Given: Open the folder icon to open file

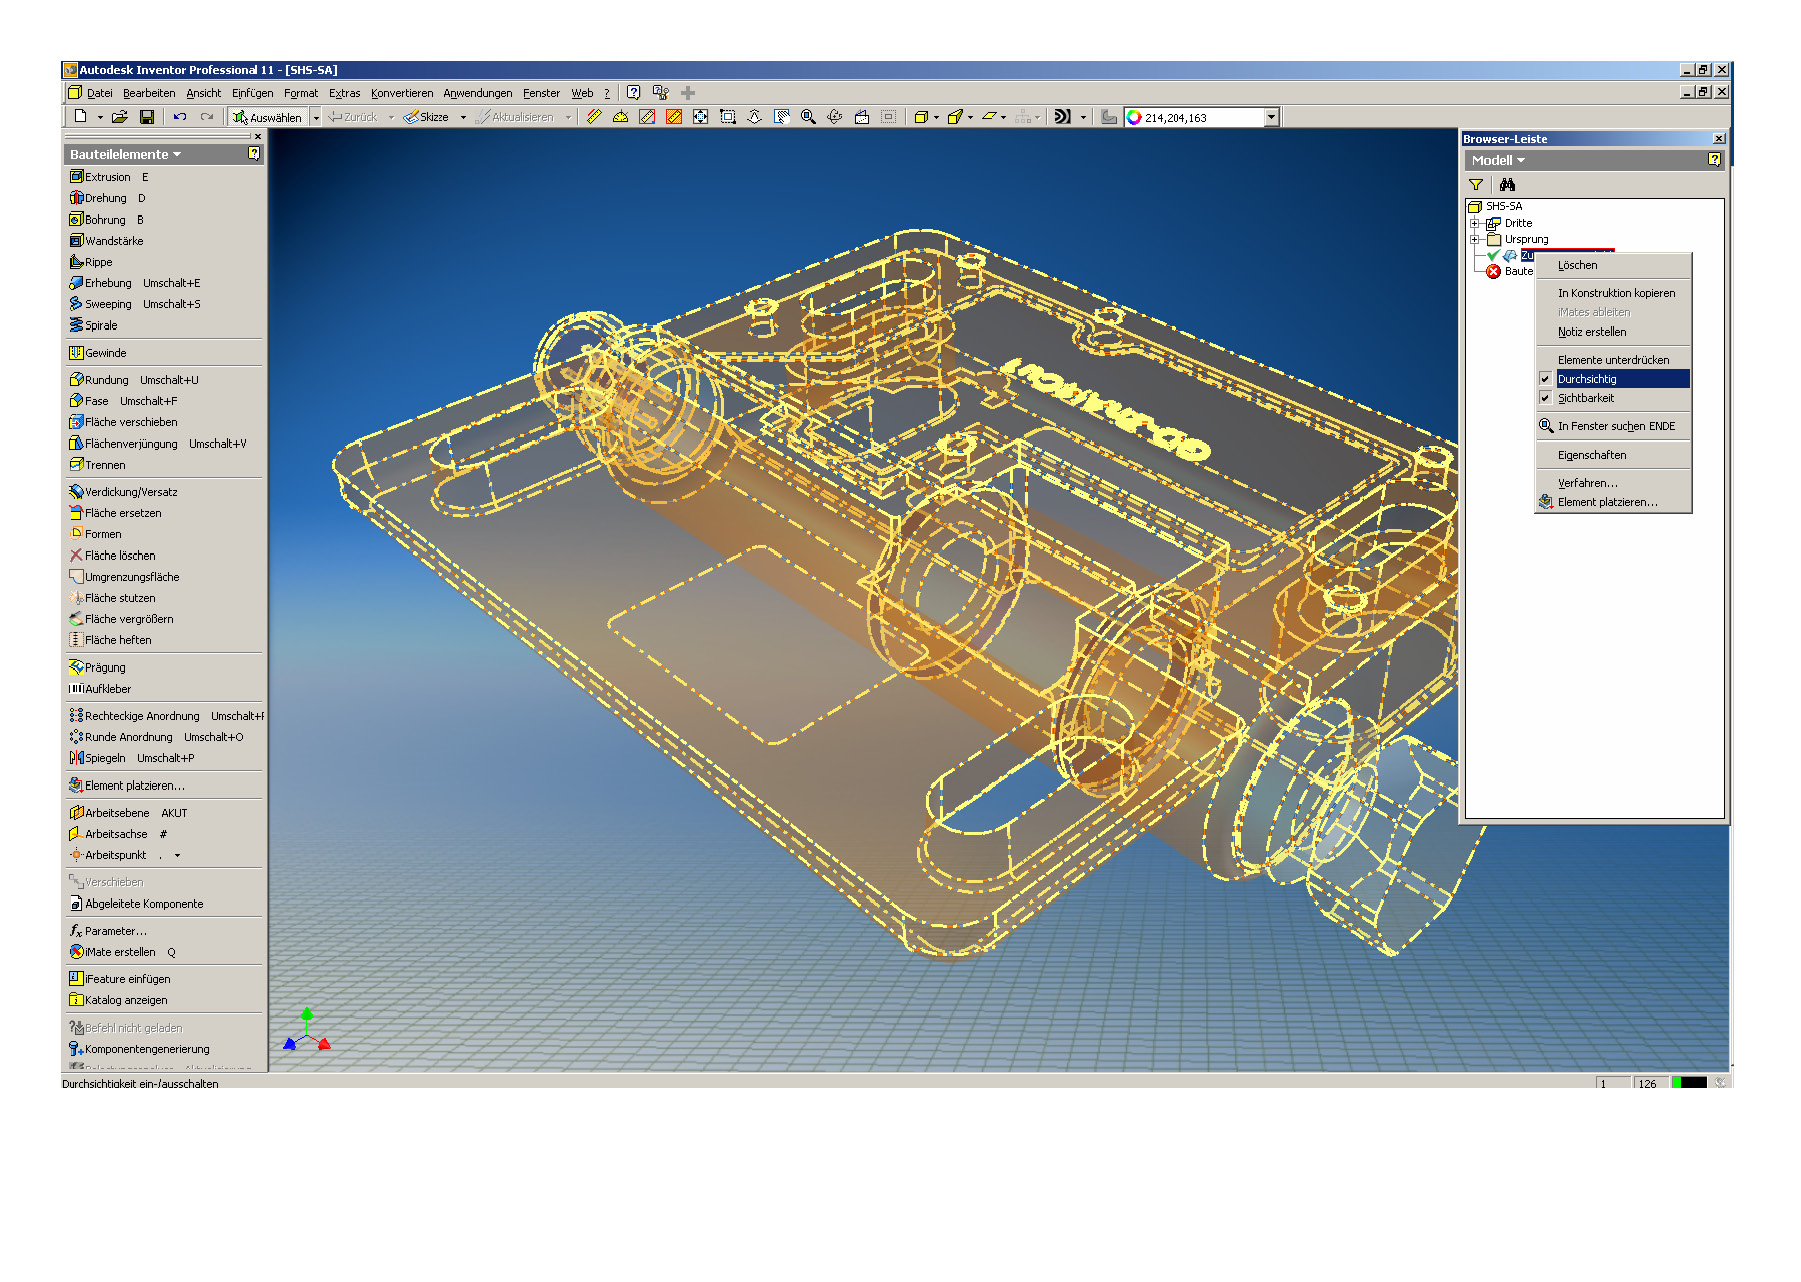Looking at the screenshot, I should 120,117.
